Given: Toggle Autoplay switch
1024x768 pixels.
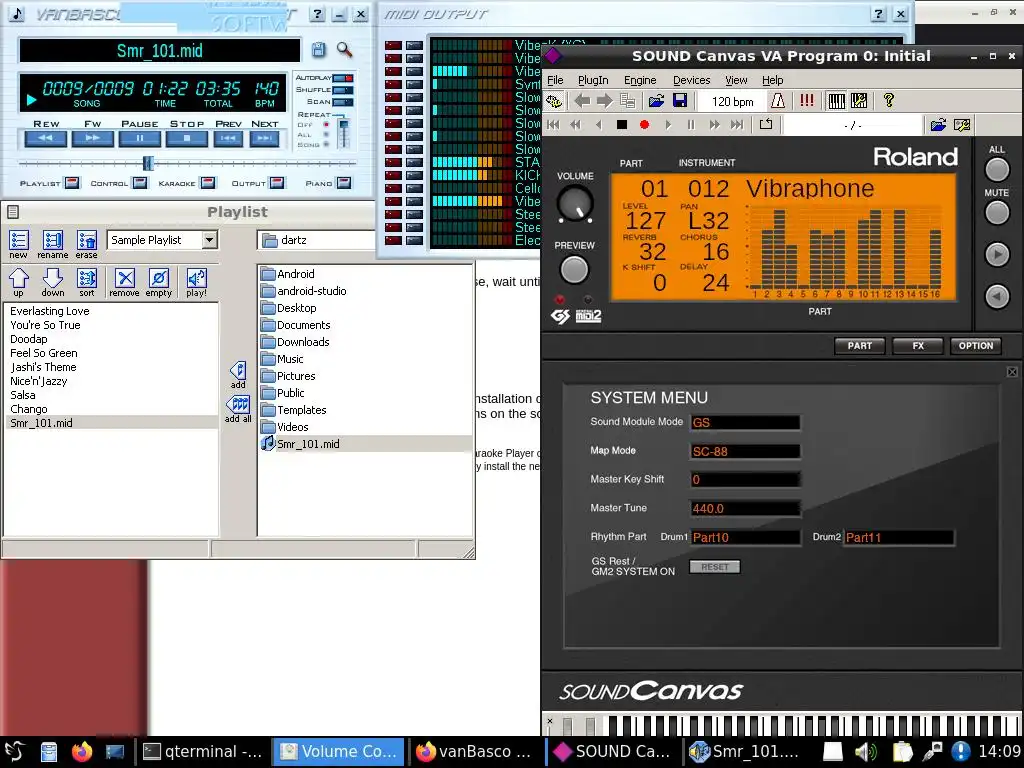Looking at the screenshot, I should tap(343, 78).
